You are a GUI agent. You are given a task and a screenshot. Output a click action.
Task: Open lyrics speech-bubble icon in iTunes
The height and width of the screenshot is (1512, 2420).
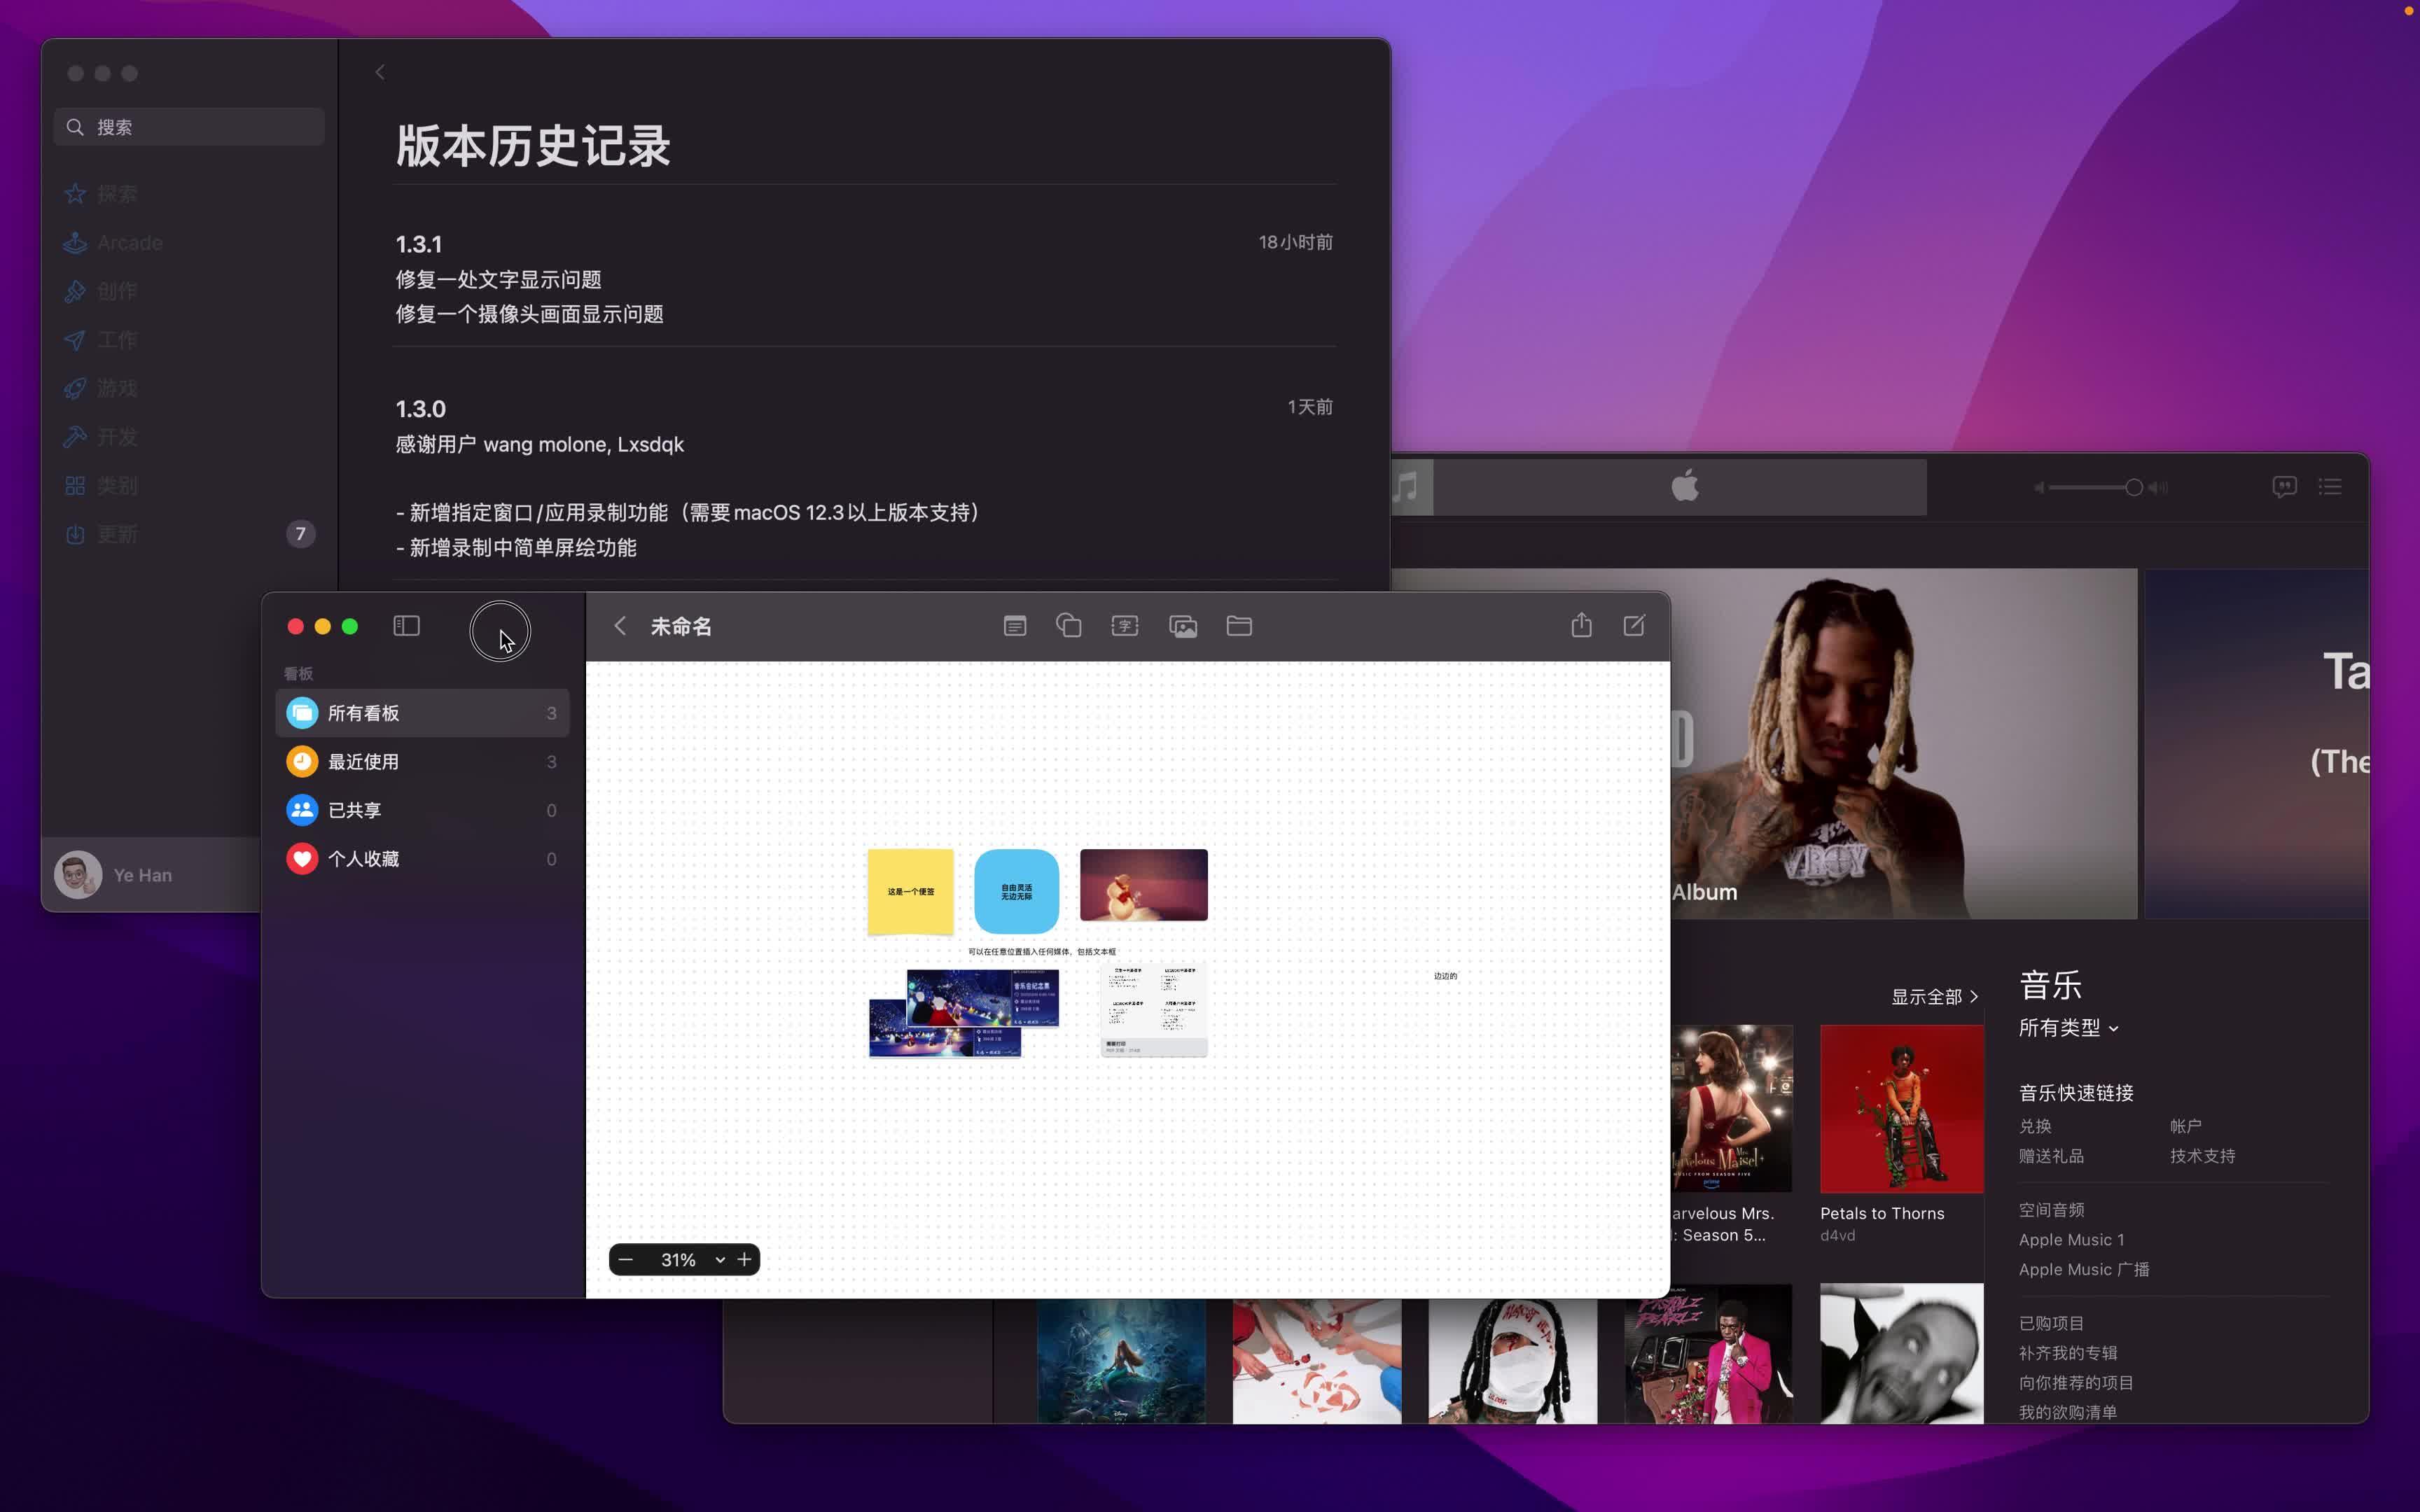(x=2284, y=487)
